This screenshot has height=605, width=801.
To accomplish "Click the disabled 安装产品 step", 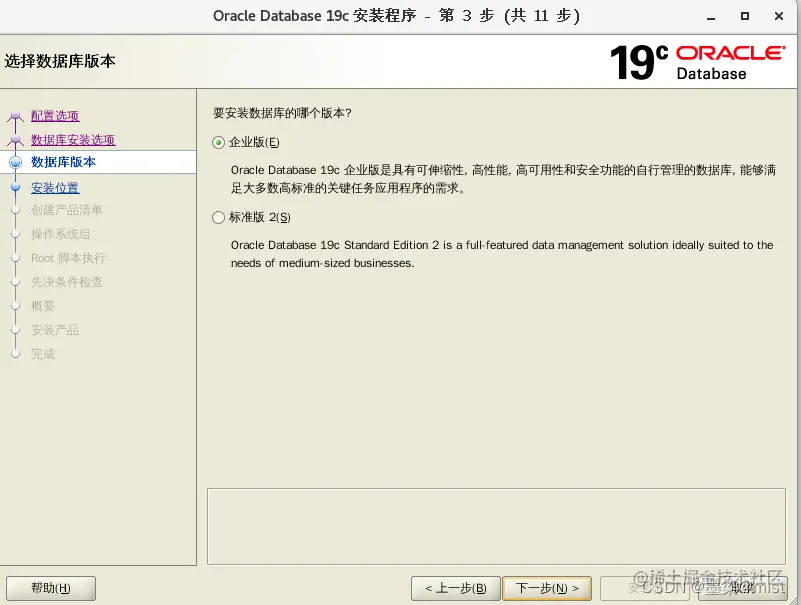I will pyautogui.click(x=55, y=330).
